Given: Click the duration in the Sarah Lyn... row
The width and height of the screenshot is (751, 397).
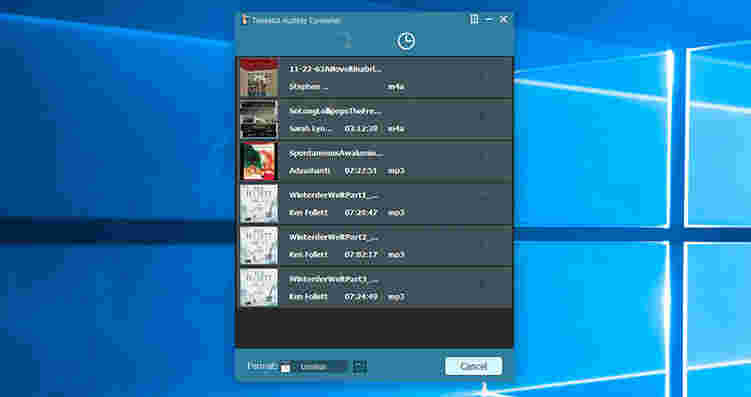Looking at the screenshot, I should pos(361,129).
